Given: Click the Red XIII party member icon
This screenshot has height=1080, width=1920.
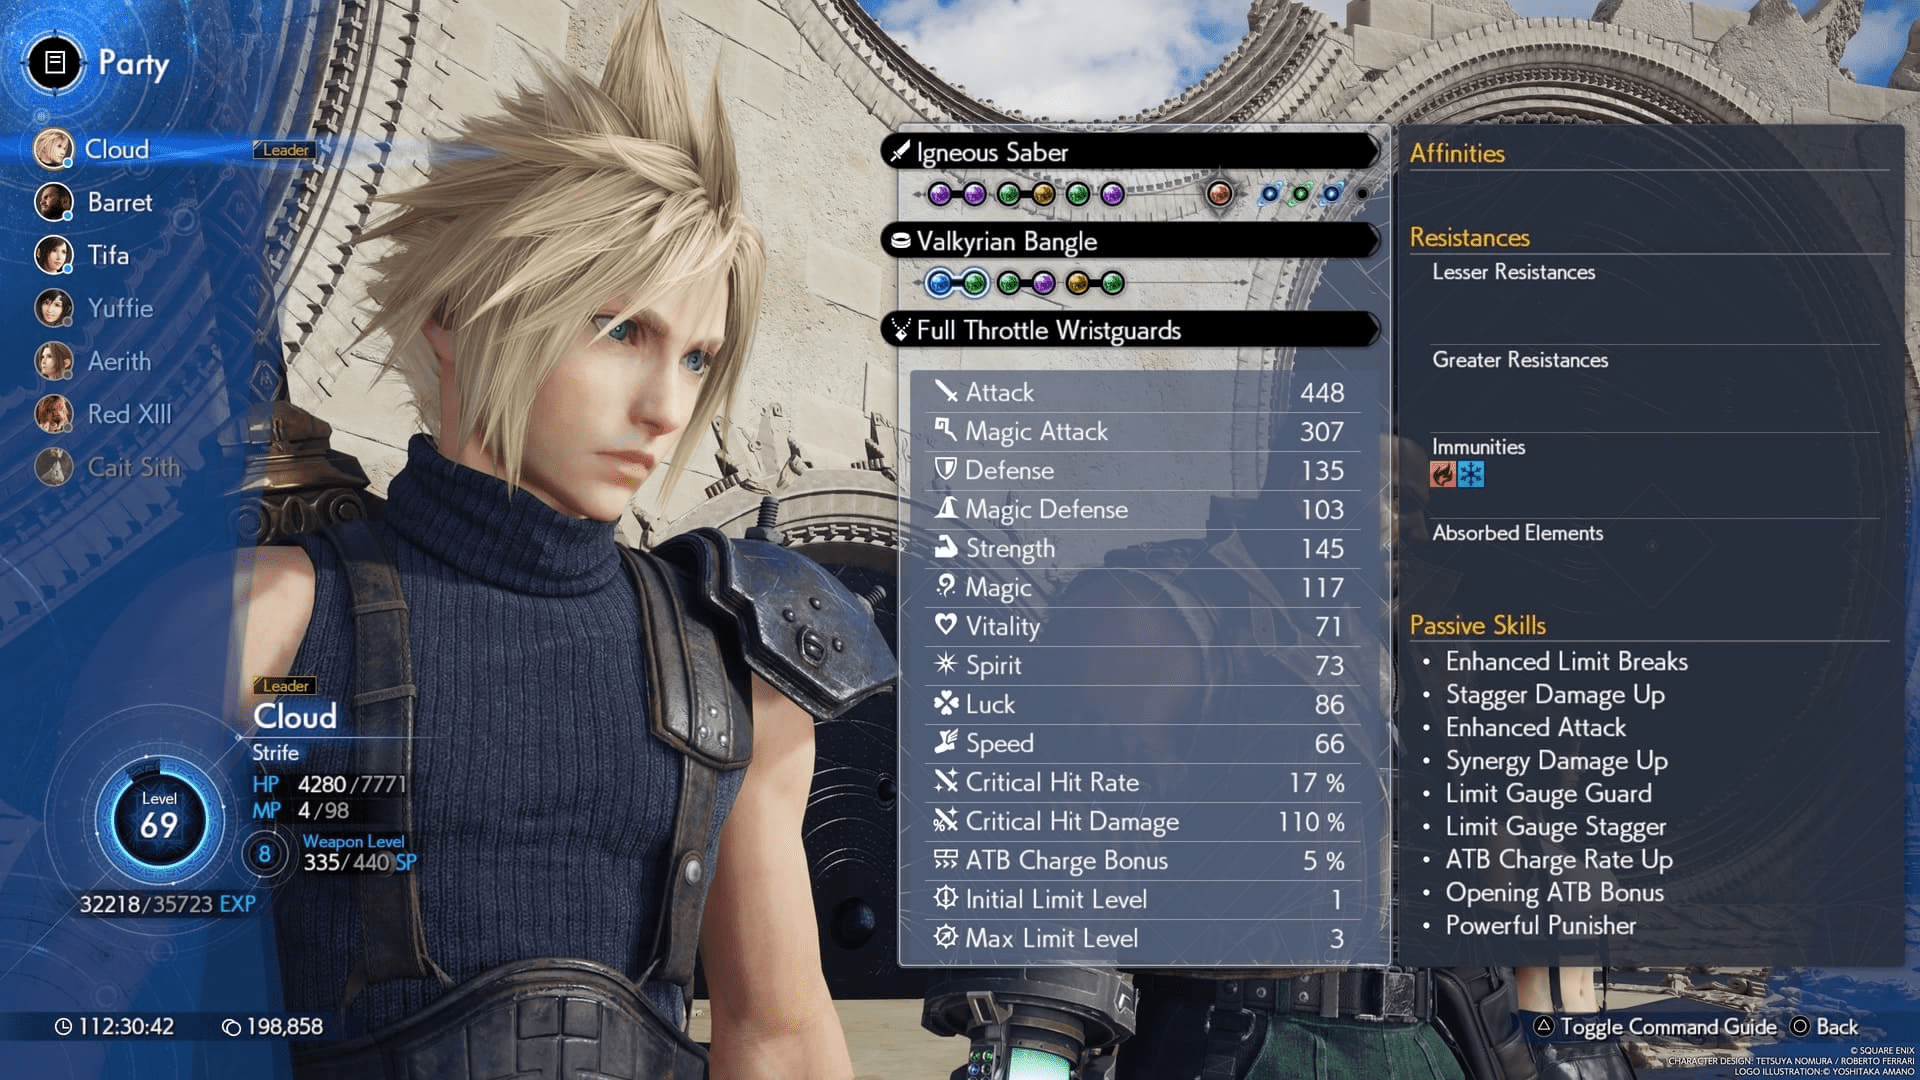Looking at the screenshot, I should point(54,413).
